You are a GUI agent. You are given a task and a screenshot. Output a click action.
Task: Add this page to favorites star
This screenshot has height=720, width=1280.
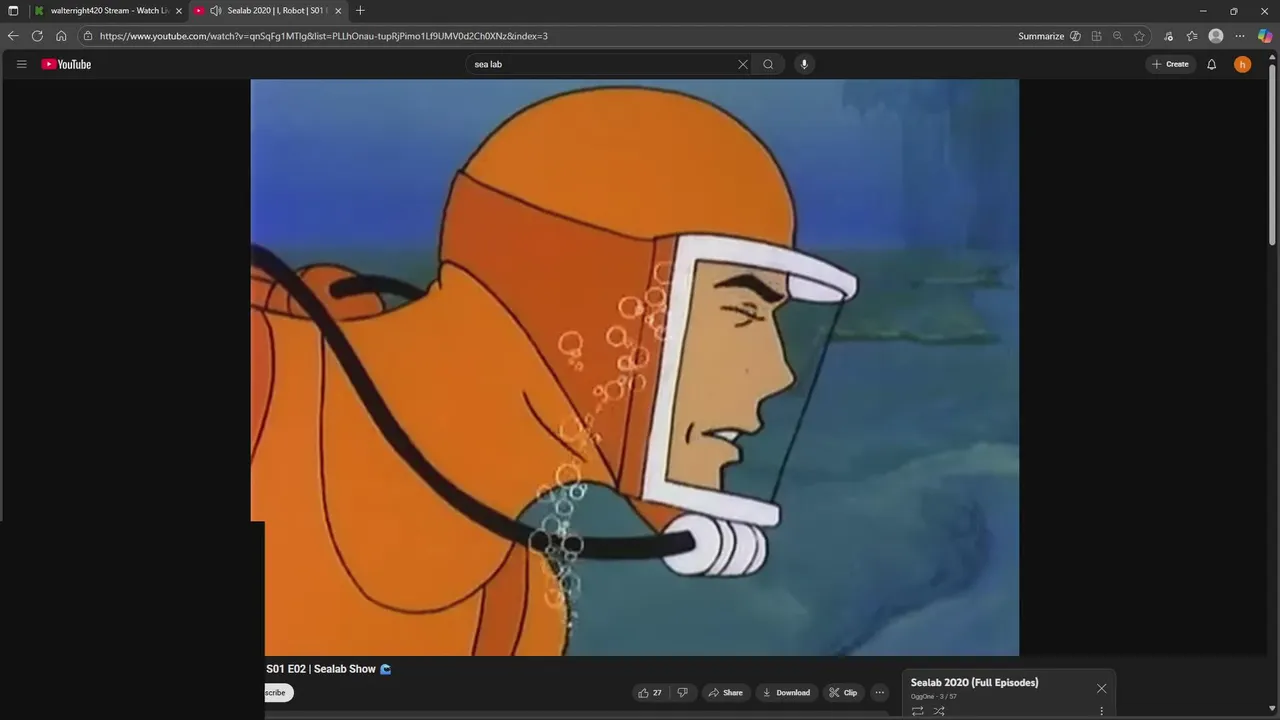1140,36
